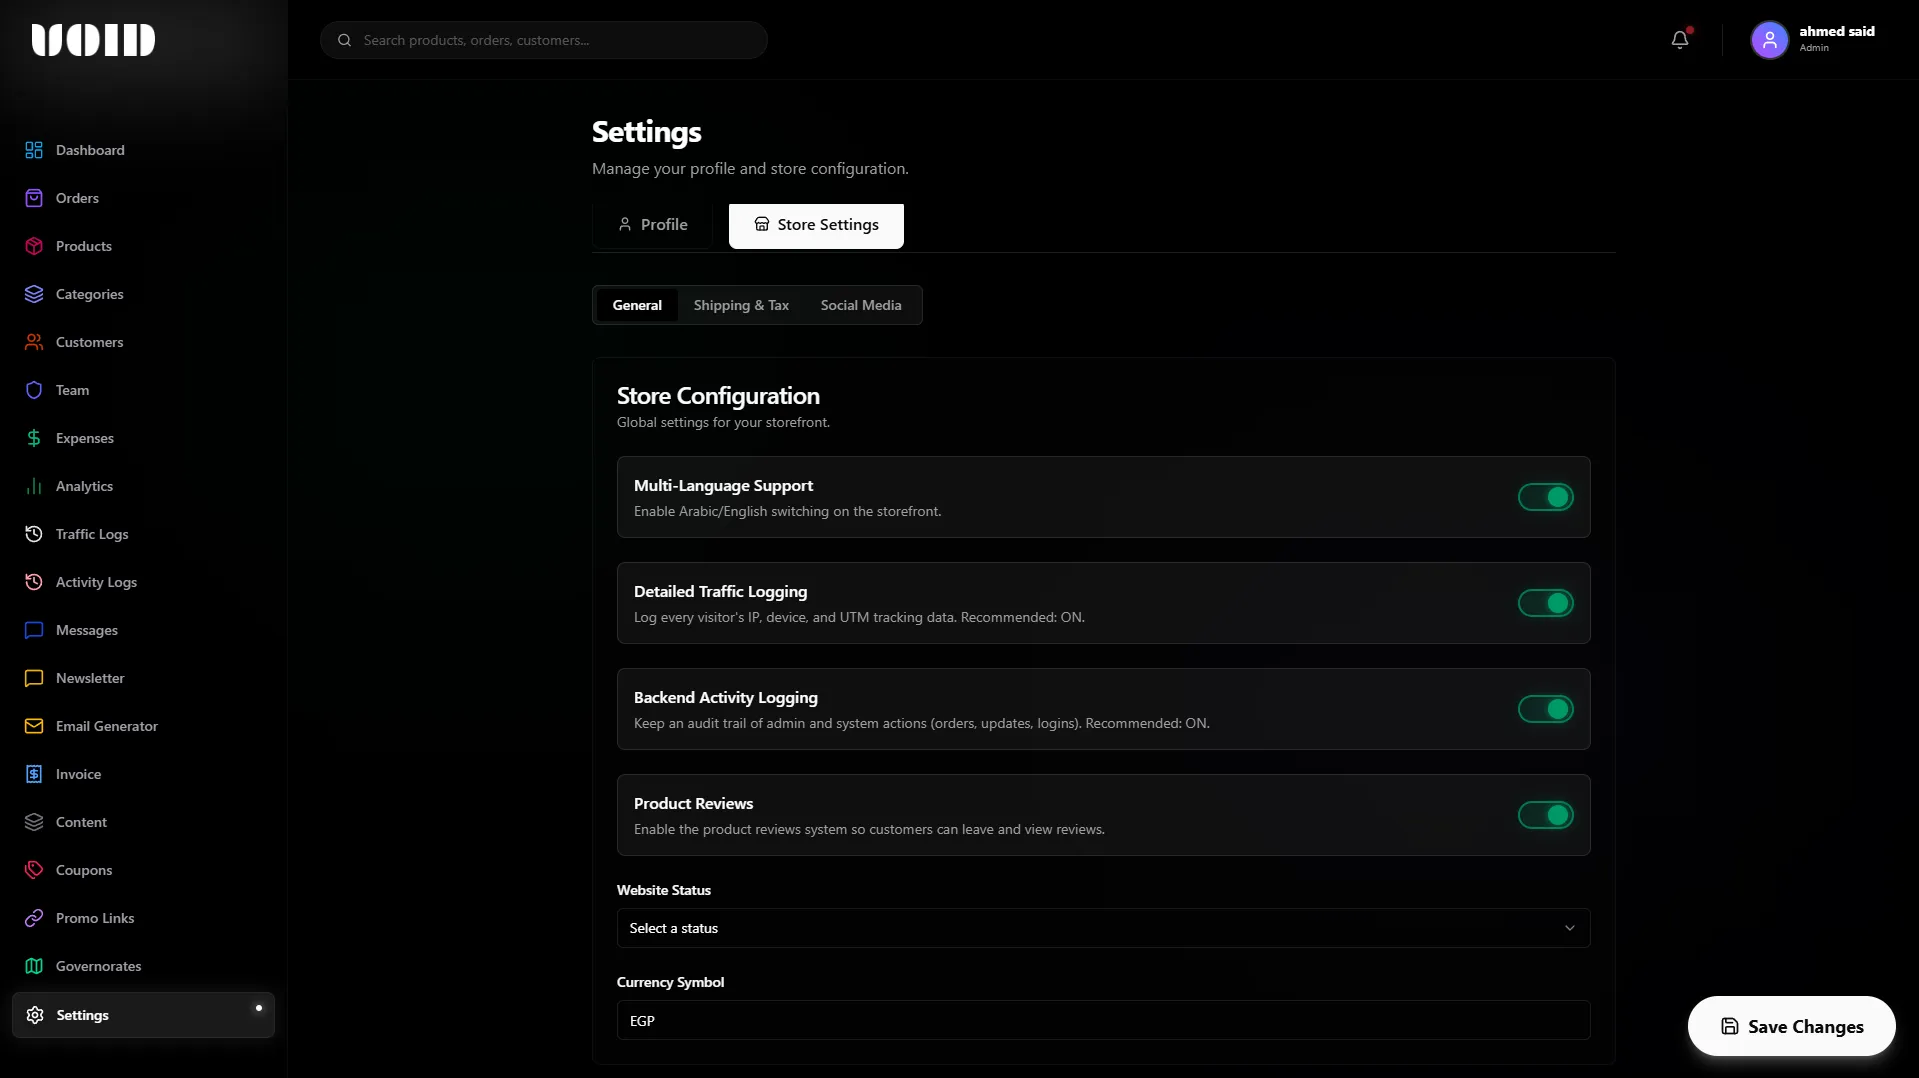Click the Promo Links chain icon

[34, 918]
